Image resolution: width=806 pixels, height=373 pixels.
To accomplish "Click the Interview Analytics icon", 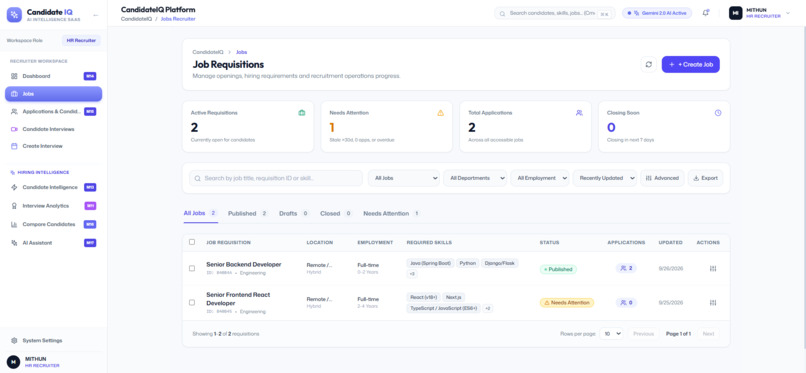I will tap(14, 206).
